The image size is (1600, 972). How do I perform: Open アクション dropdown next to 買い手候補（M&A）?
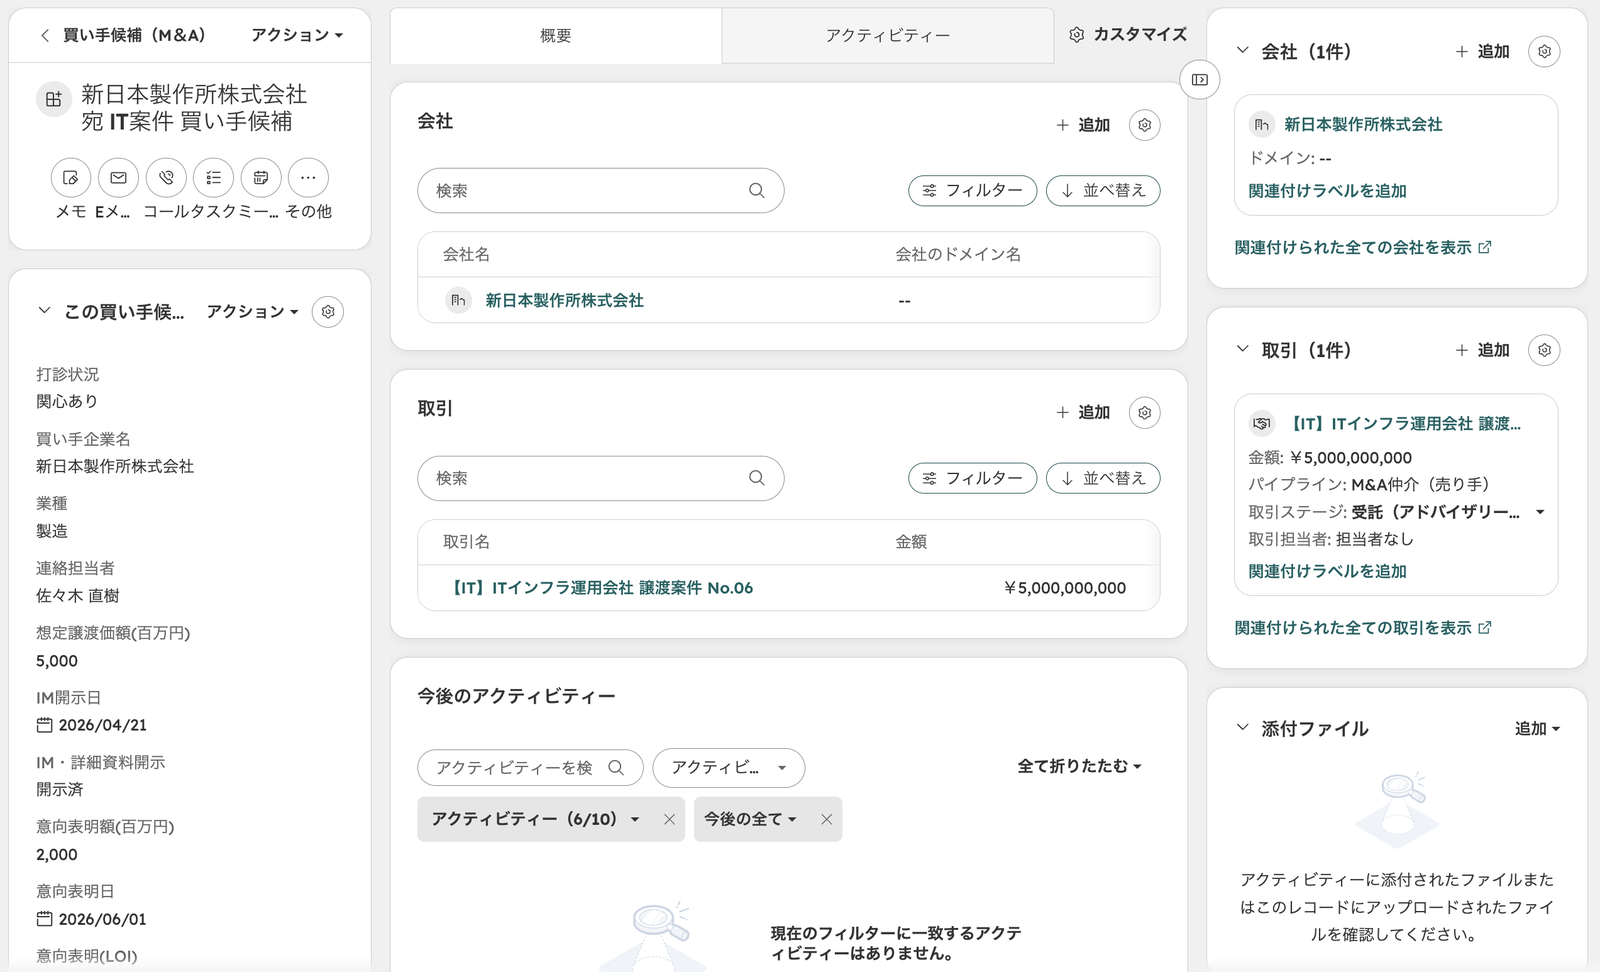[297, 35]
